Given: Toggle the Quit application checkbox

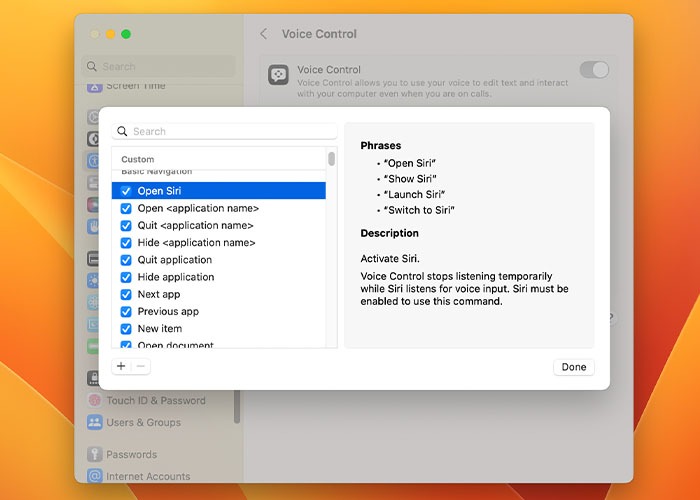Looking at the screenshot, I should pos(126,260).
